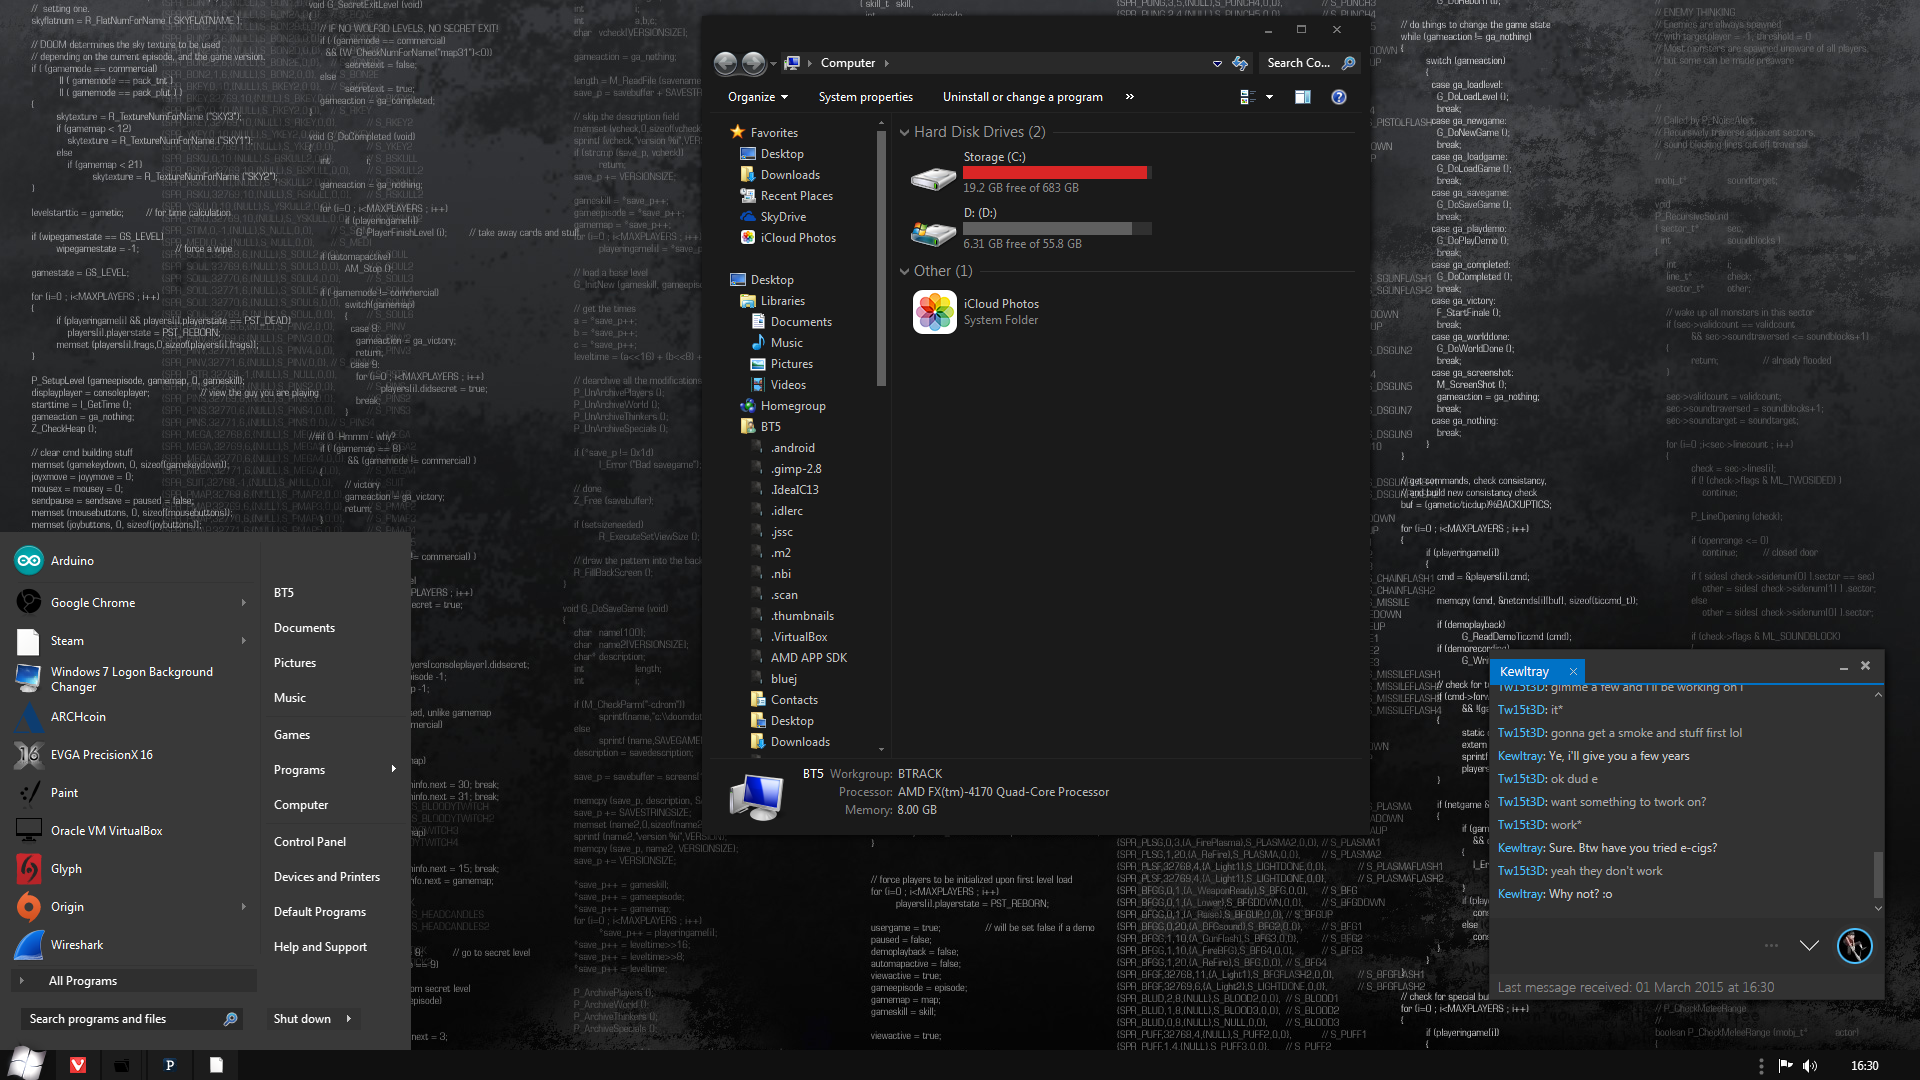Image resolution: width=1920 pixels, height=1080 pixels.
Task: Open Programs submenu in Start menu
Action: click(335, 770)
